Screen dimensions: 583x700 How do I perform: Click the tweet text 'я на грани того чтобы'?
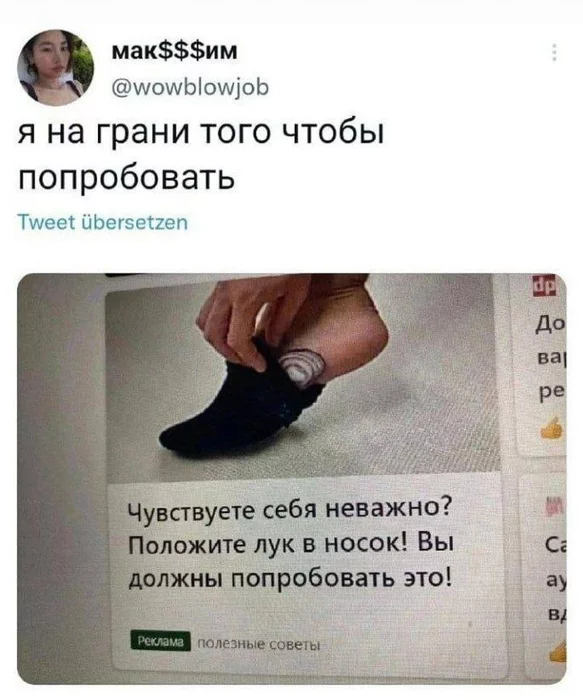click(x=201, y=133)
